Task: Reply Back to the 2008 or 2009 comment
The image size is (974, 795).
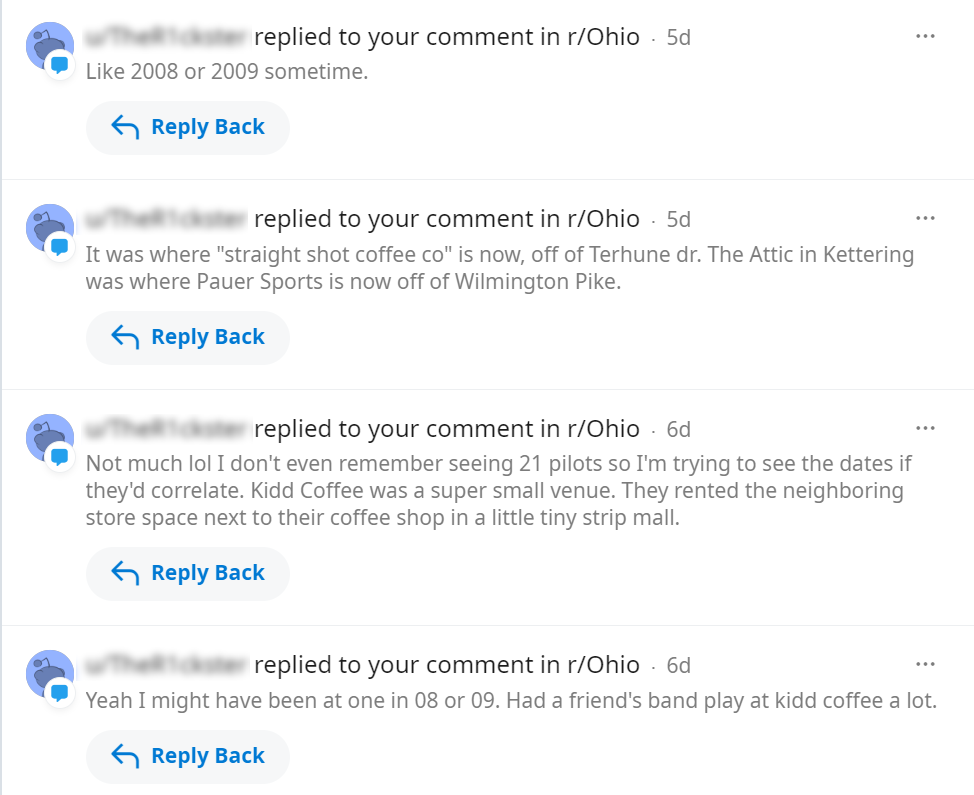Action: (188, 127)
